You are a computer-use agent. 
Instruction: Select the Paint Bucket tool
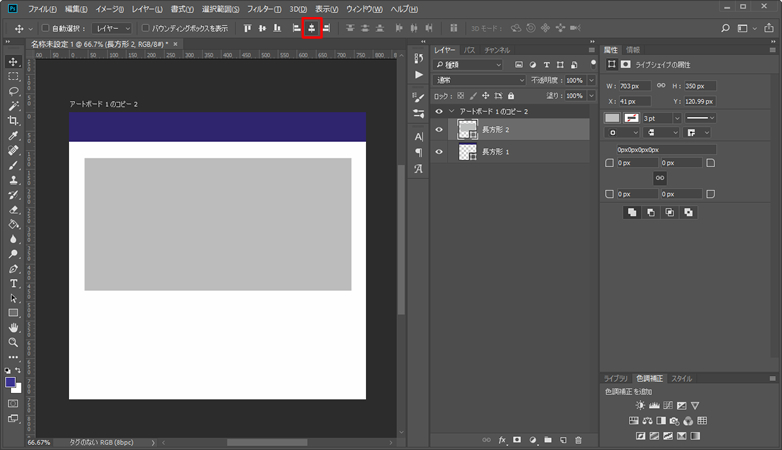[13, 225]
